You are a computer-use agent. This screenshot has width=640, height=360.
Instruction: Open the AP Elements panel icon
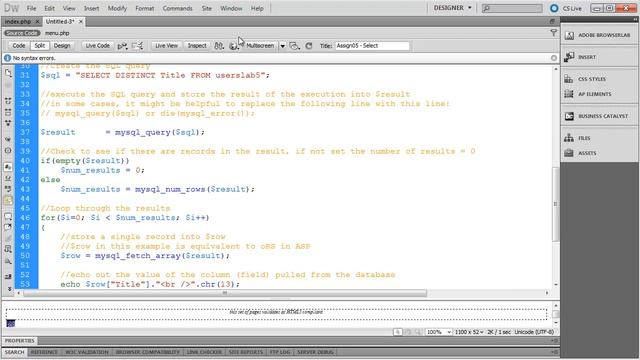pyautogui.click(x=569, y=94)
